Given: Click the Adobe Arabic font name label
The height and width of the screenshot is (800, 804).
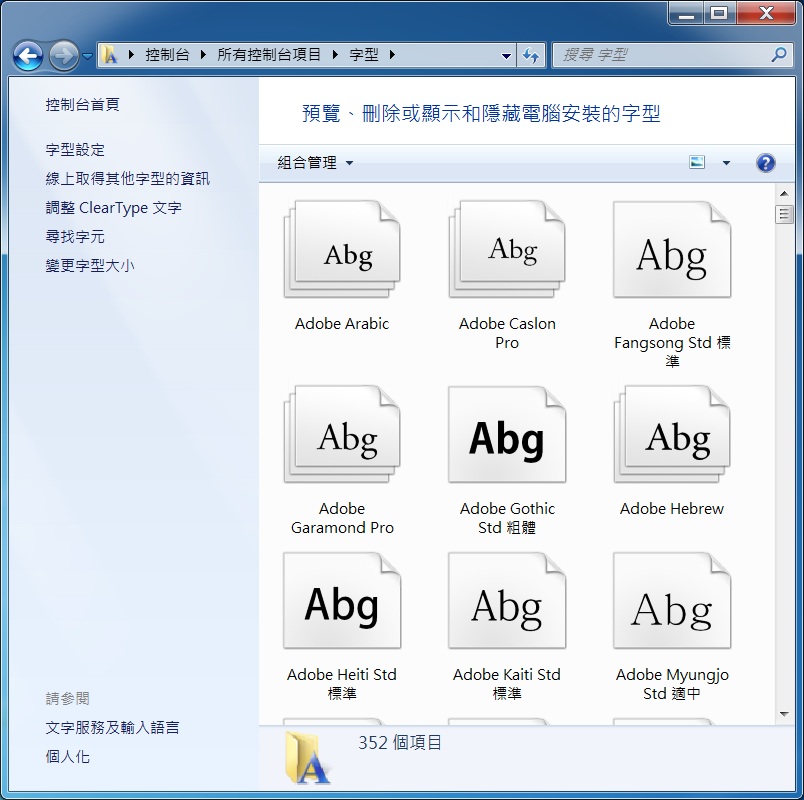Looking at the screenshot, I should [342, 324].
